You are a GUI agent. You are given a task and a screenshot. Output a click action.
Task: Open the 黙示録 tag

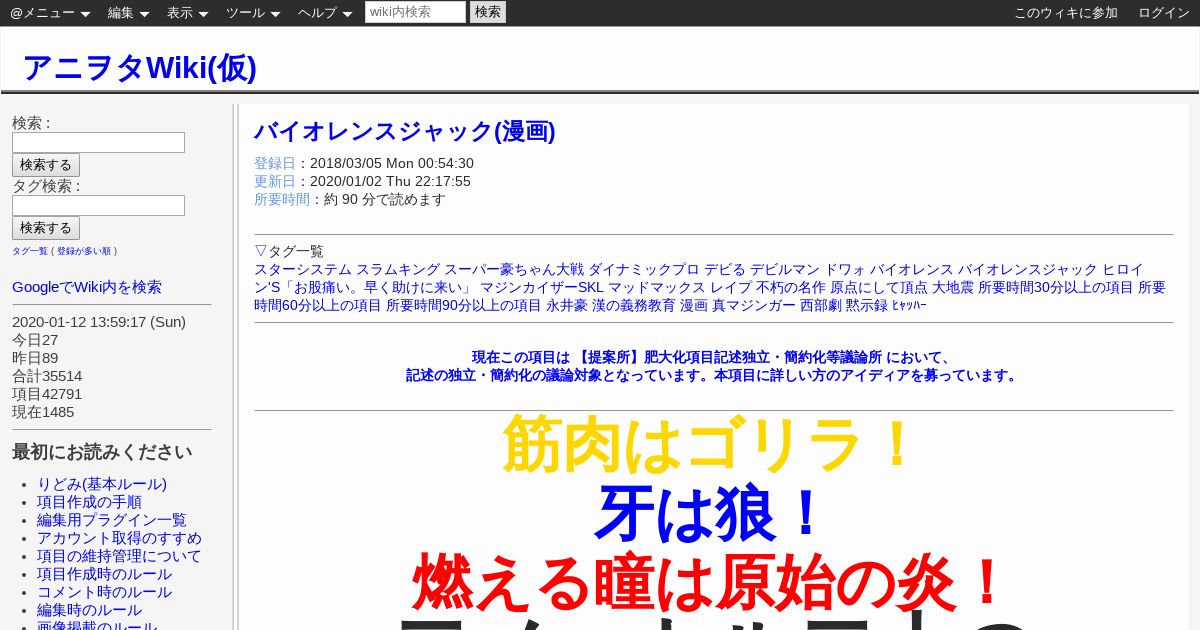(x=867, y=305)
